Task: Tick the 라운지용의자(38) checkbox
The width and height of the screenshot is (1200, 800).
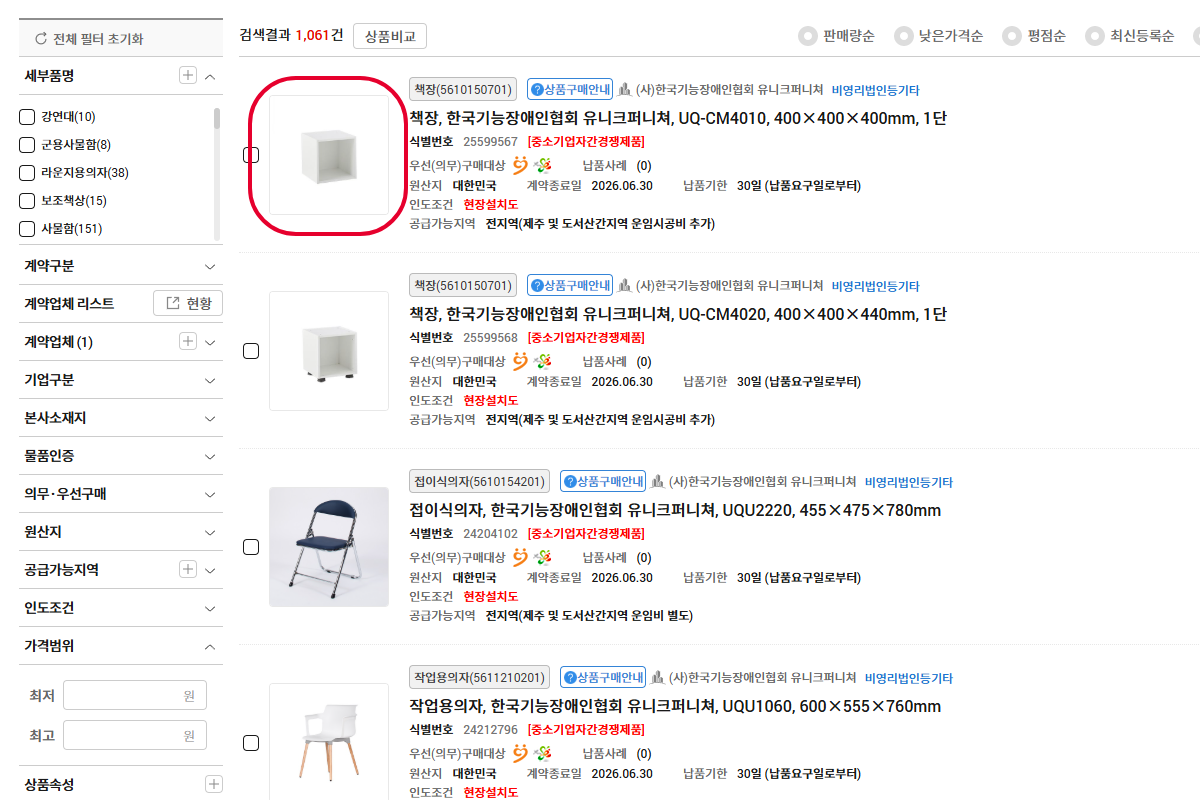Action: pos(28,173)
